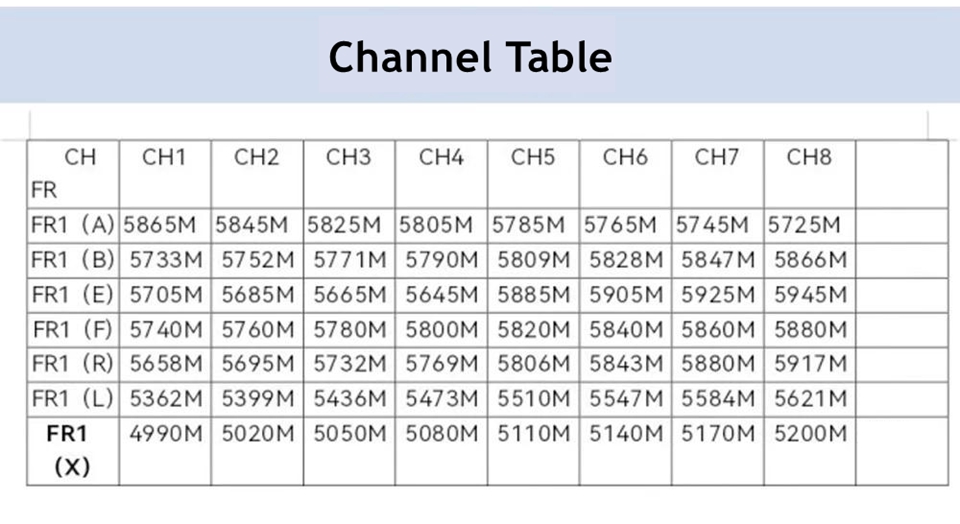Screen dimensions: 960x524
Task: Select the CH8 column header
Action: (809, 157)
